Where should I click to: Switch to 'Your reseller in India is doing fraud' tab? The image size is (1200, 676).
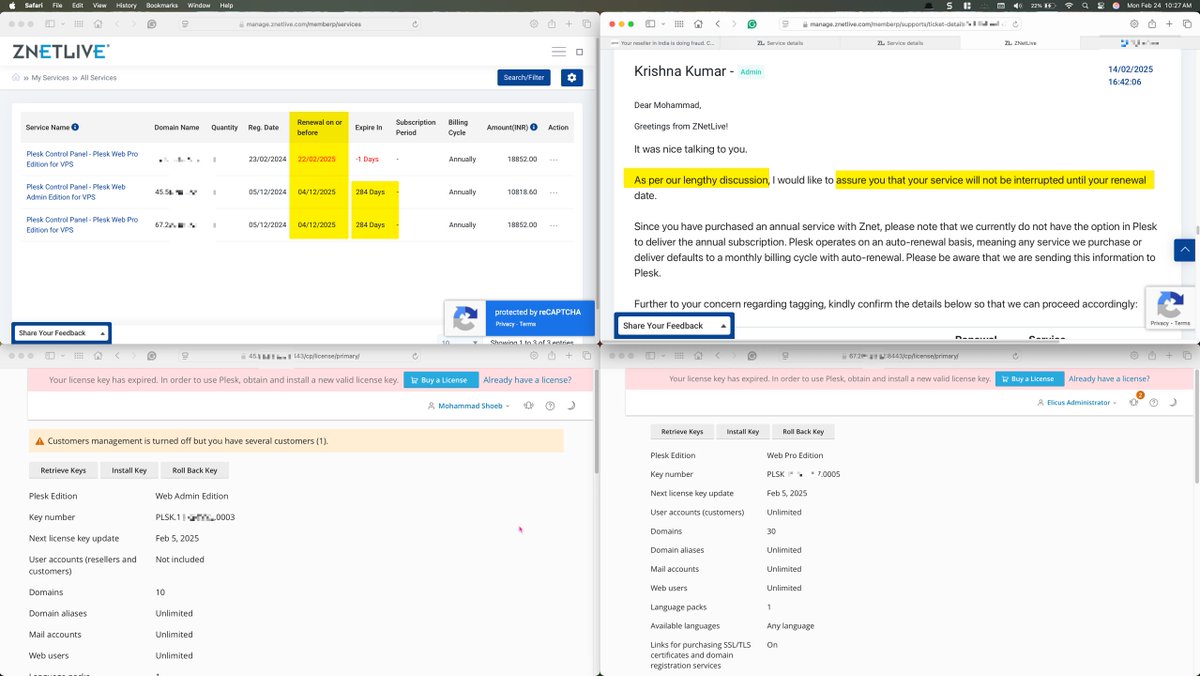point(660,43)
